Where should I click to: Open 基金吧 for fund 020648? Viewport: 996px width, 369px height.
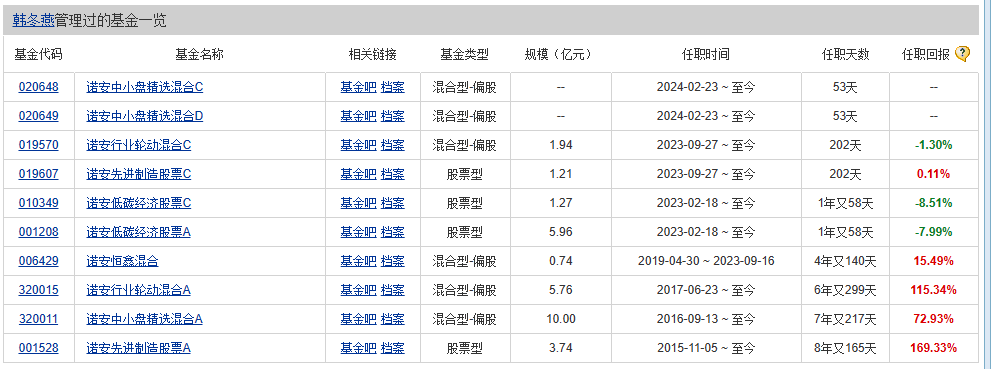tap(358, 87)
